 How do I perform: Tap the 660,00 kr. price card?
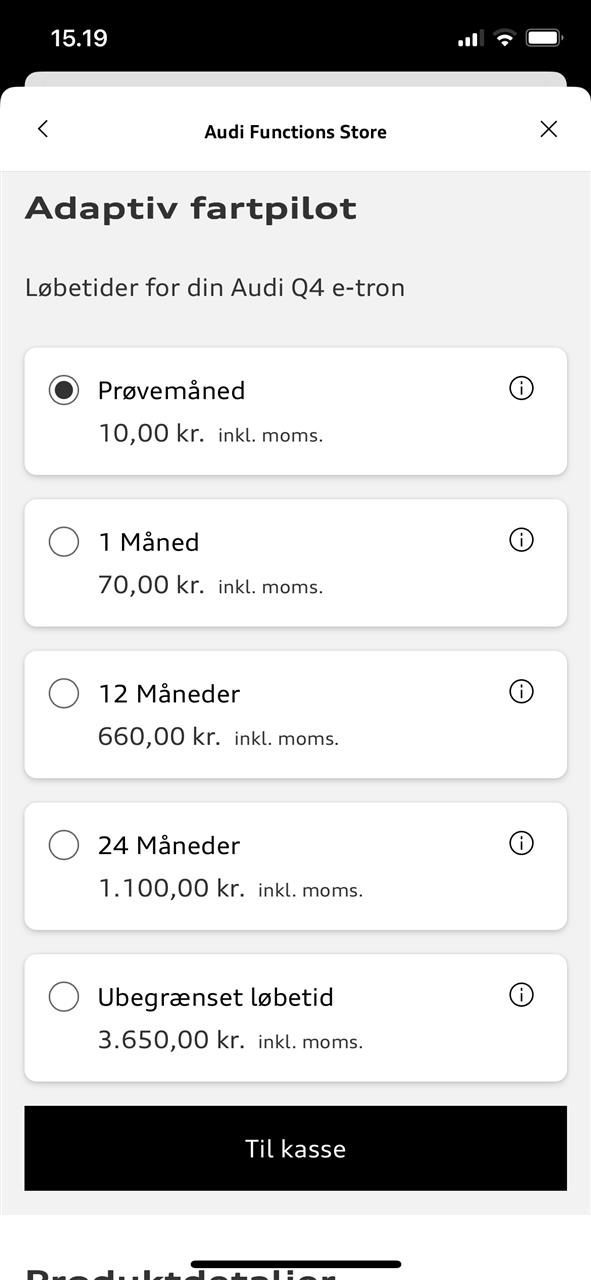295,714
